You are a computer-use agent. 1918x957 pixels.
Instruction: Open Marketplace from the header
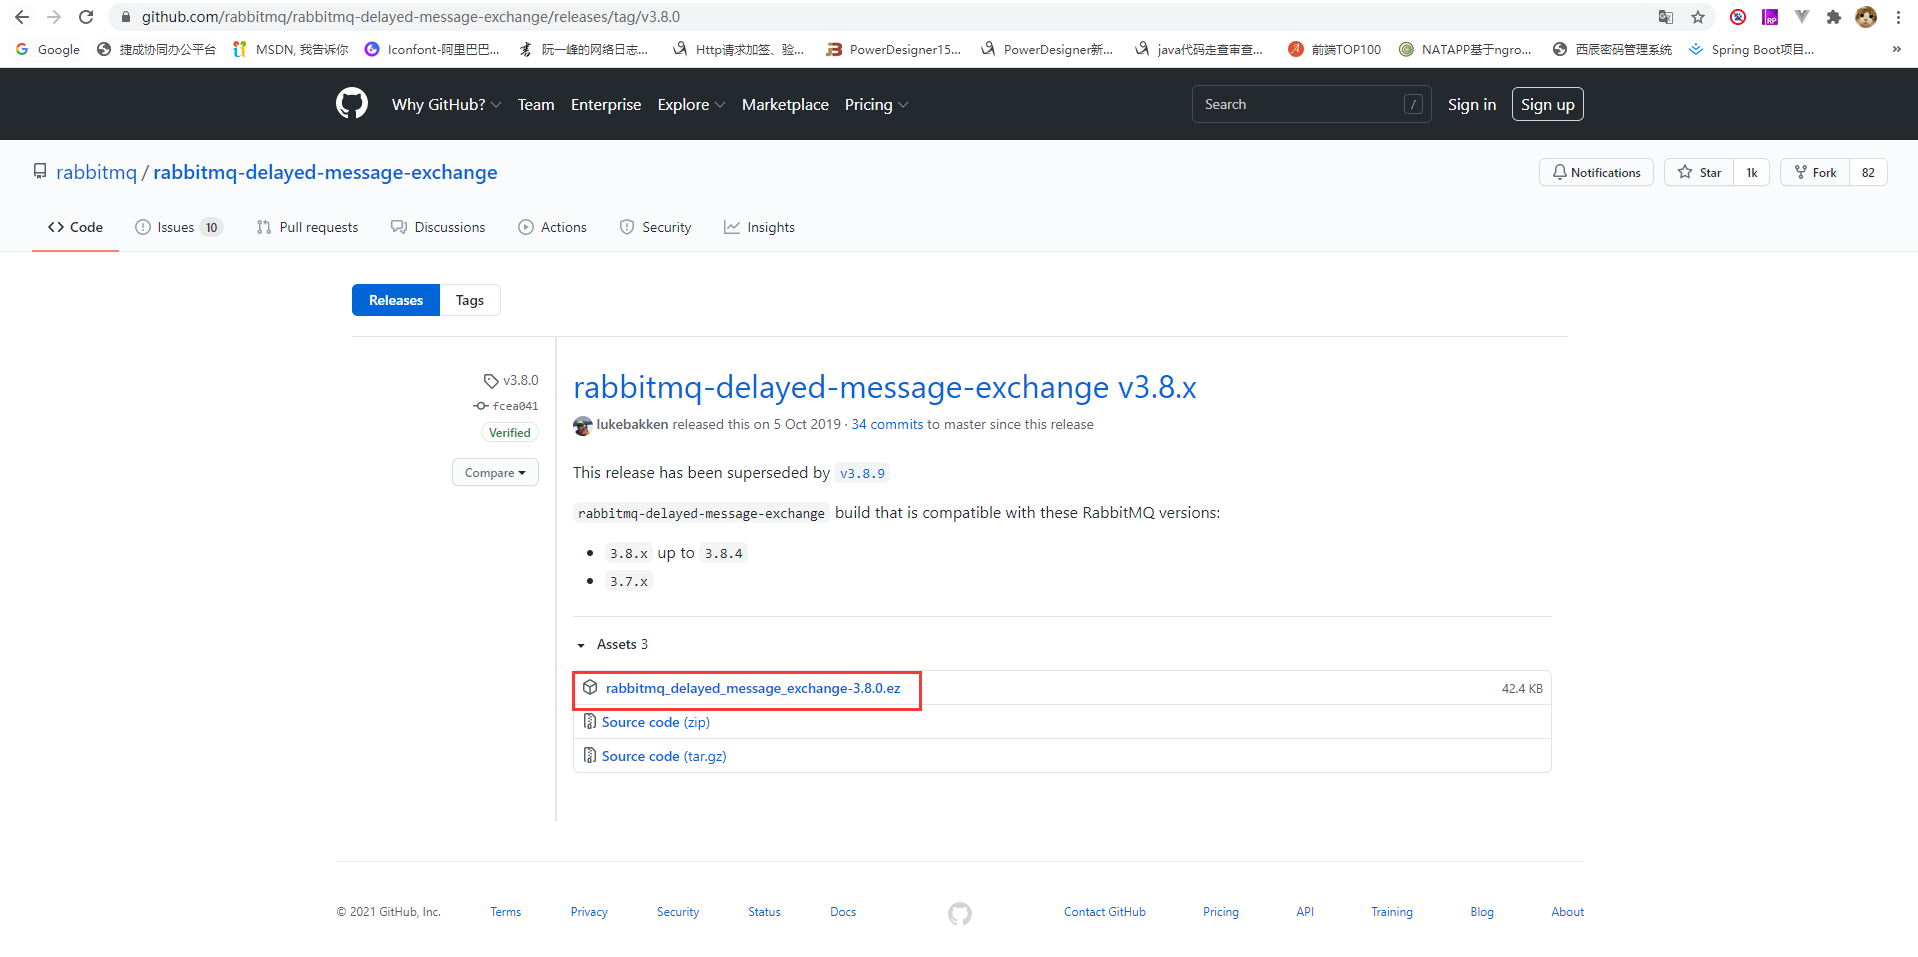click(x=785, y=104)
